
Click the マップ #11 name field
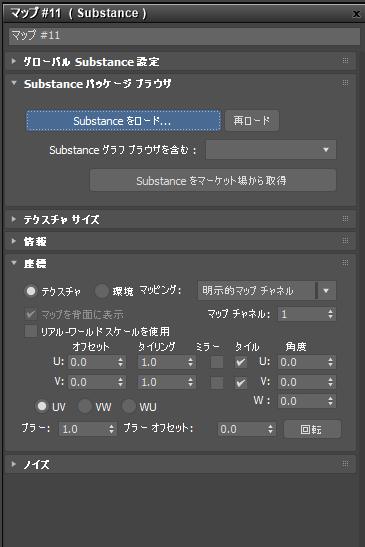point(184,36)
